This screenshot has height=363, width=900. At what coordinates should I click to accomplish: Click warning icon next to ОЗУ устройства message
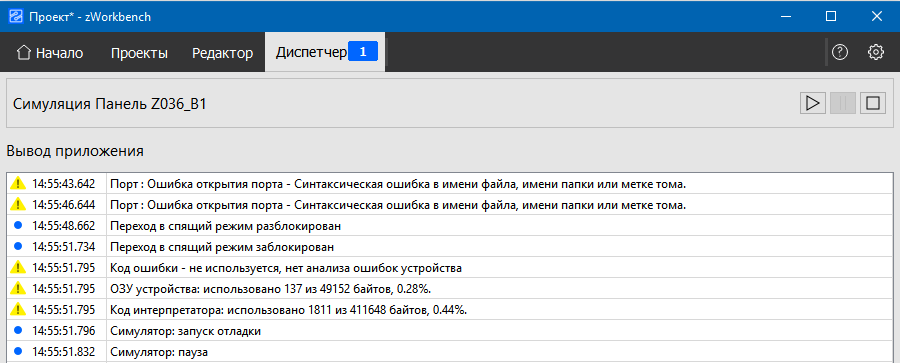tap(18, 288)
